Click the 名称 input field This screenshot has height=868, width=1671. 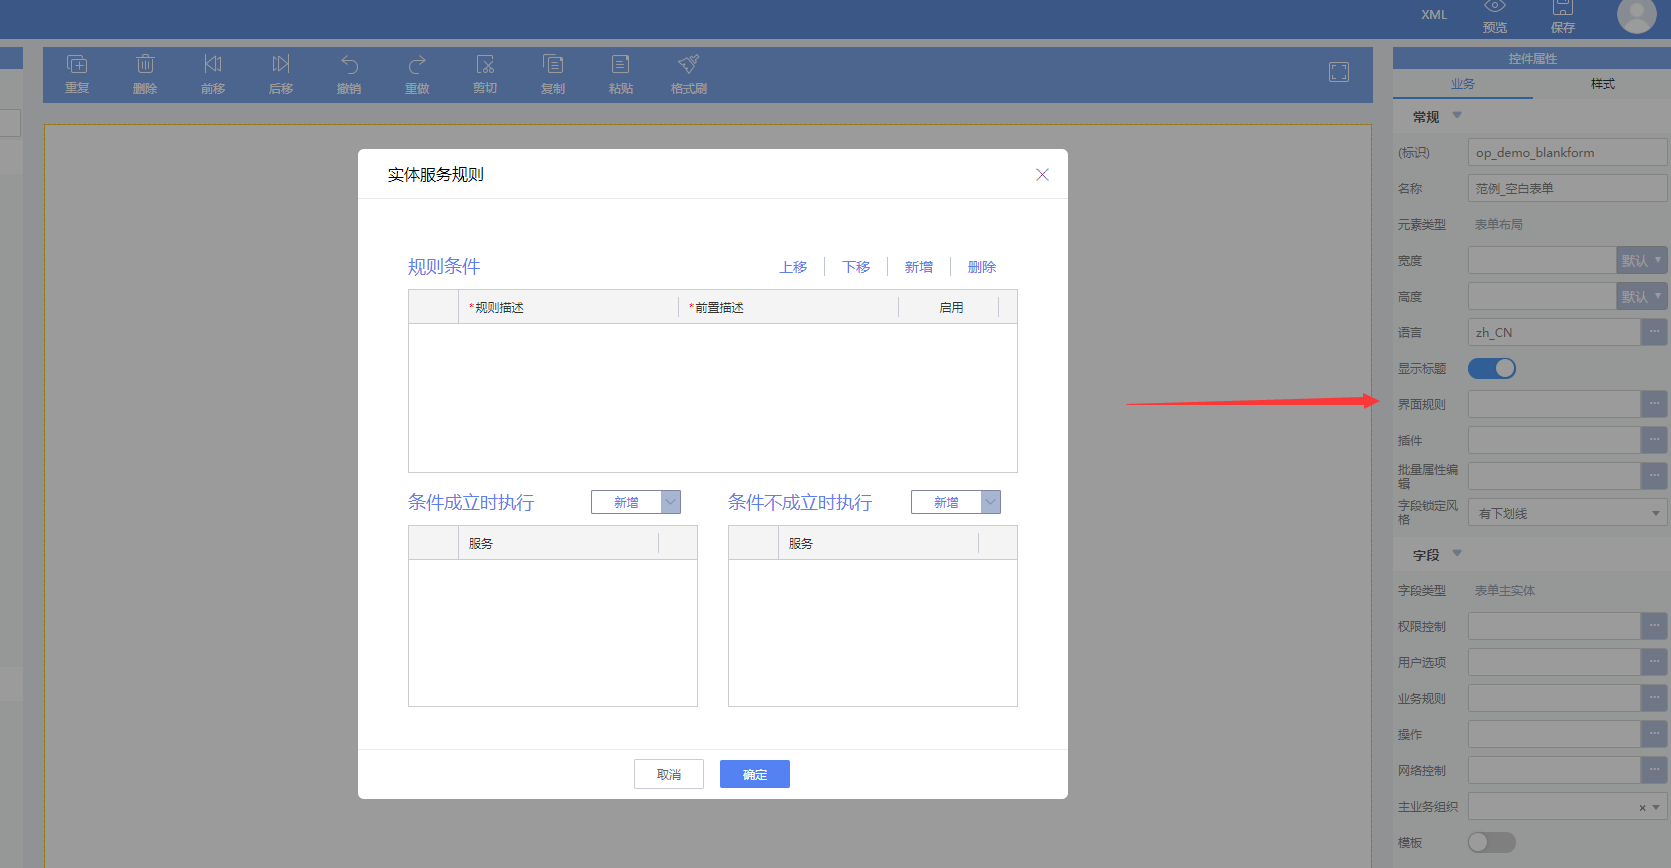point(1567,188)
